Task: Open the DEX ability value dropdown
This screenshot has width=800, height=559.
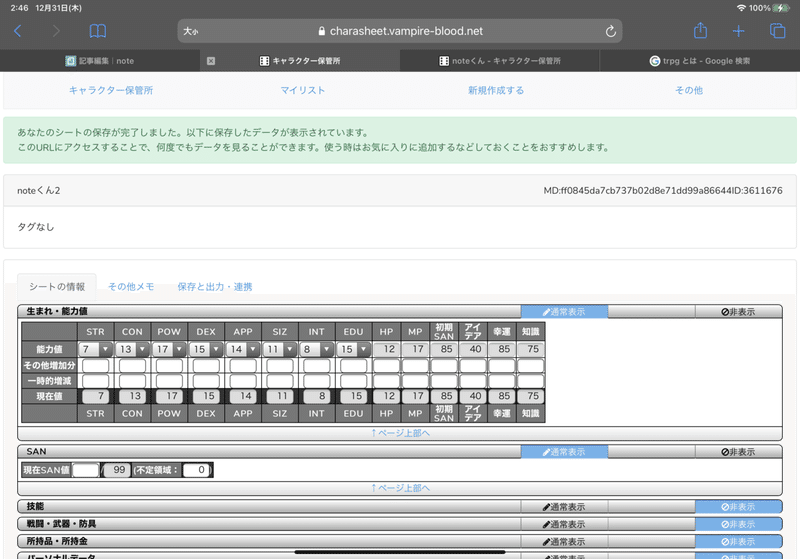Action: tap(206, 349)
